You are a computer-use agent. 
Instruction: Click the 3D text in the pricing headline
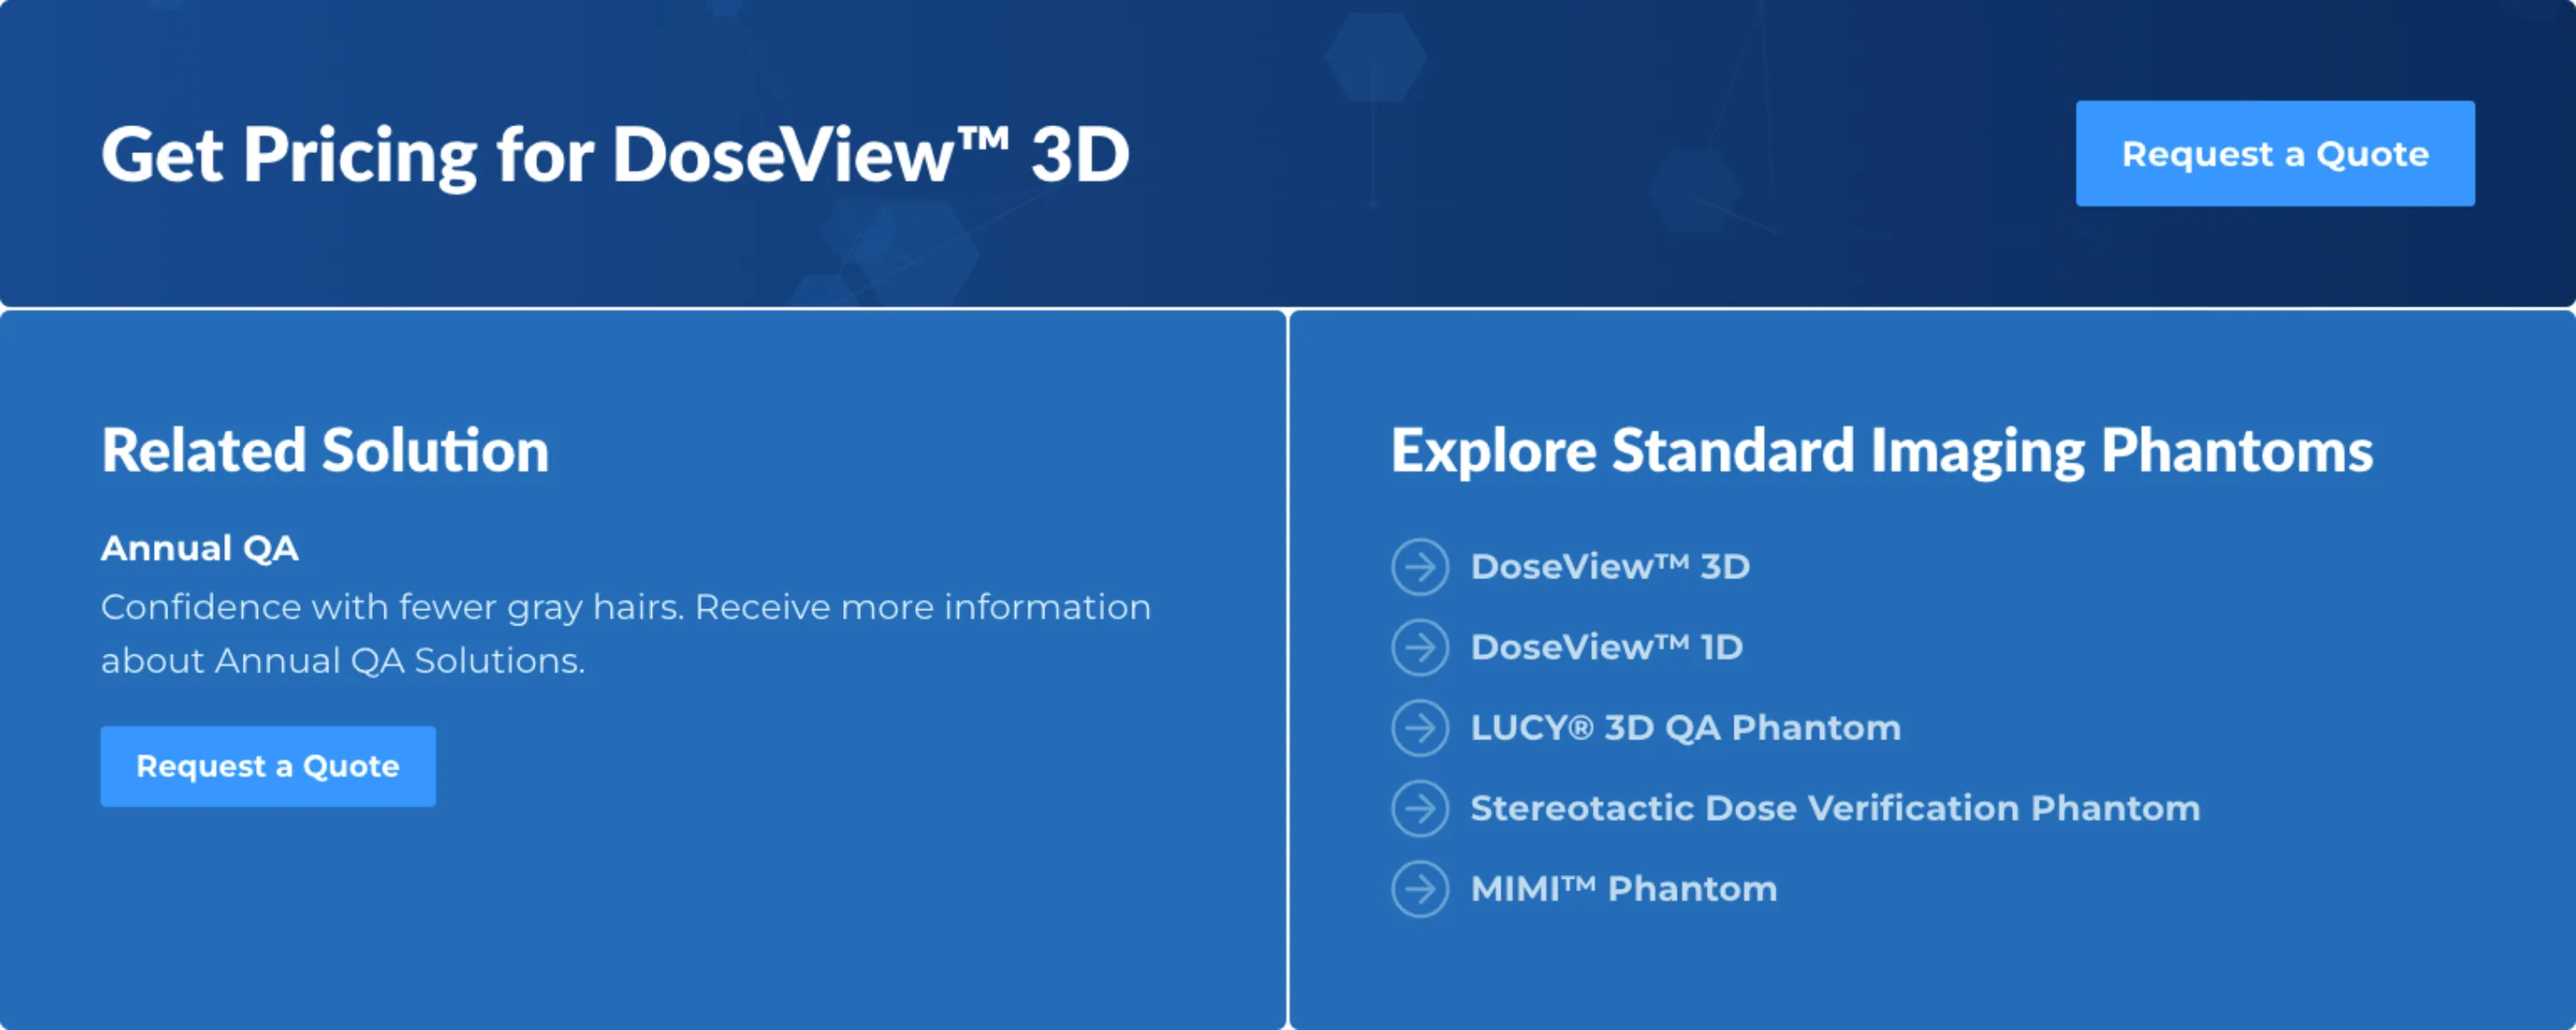[x=1080, y=155]
